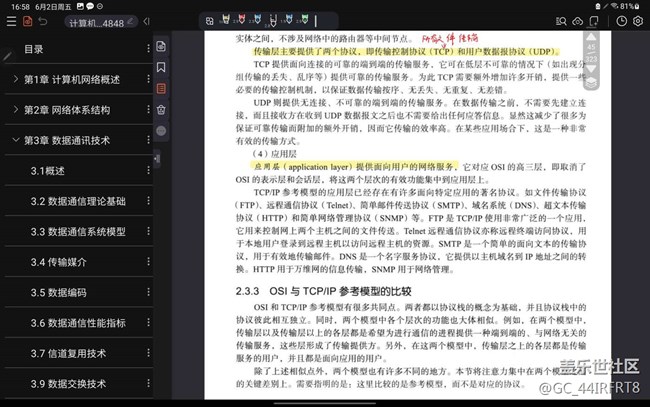This screenshot has height=407, width=650.
Task: Go to section 3.3 数据通信系统模型
Action: pos(78,232)
